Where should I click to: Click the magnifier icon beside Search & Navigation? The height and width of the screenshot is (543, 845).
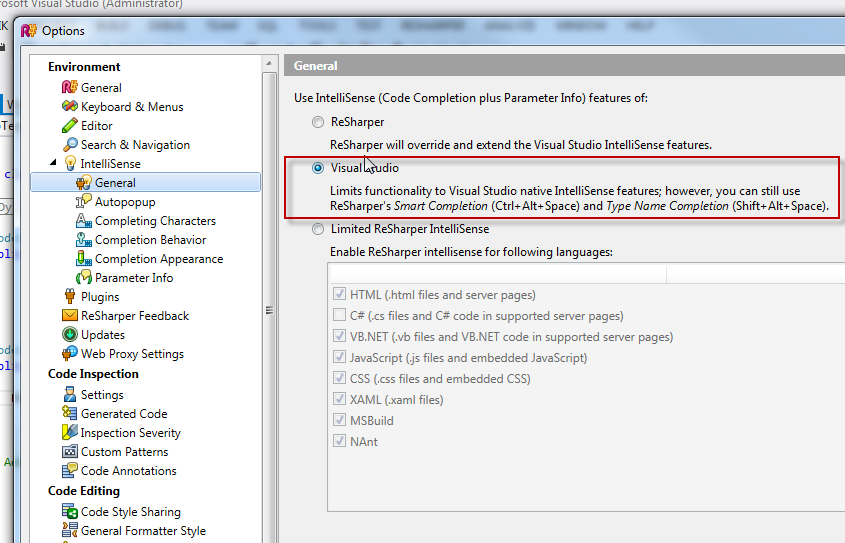(x=70, y=144)
